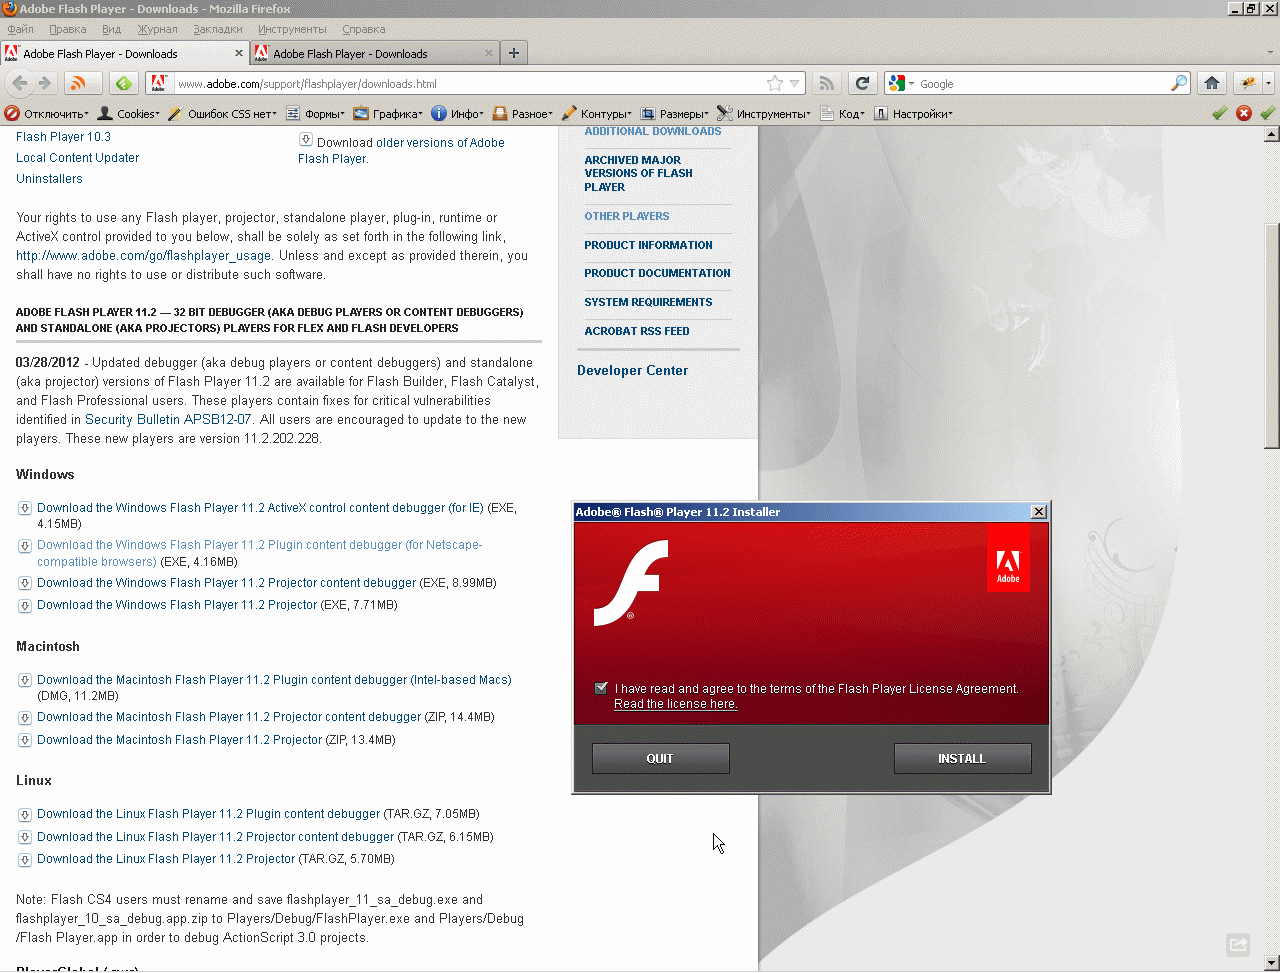Open the Uninstallers link
This screenshot has width=1280, height=973.
49,179
